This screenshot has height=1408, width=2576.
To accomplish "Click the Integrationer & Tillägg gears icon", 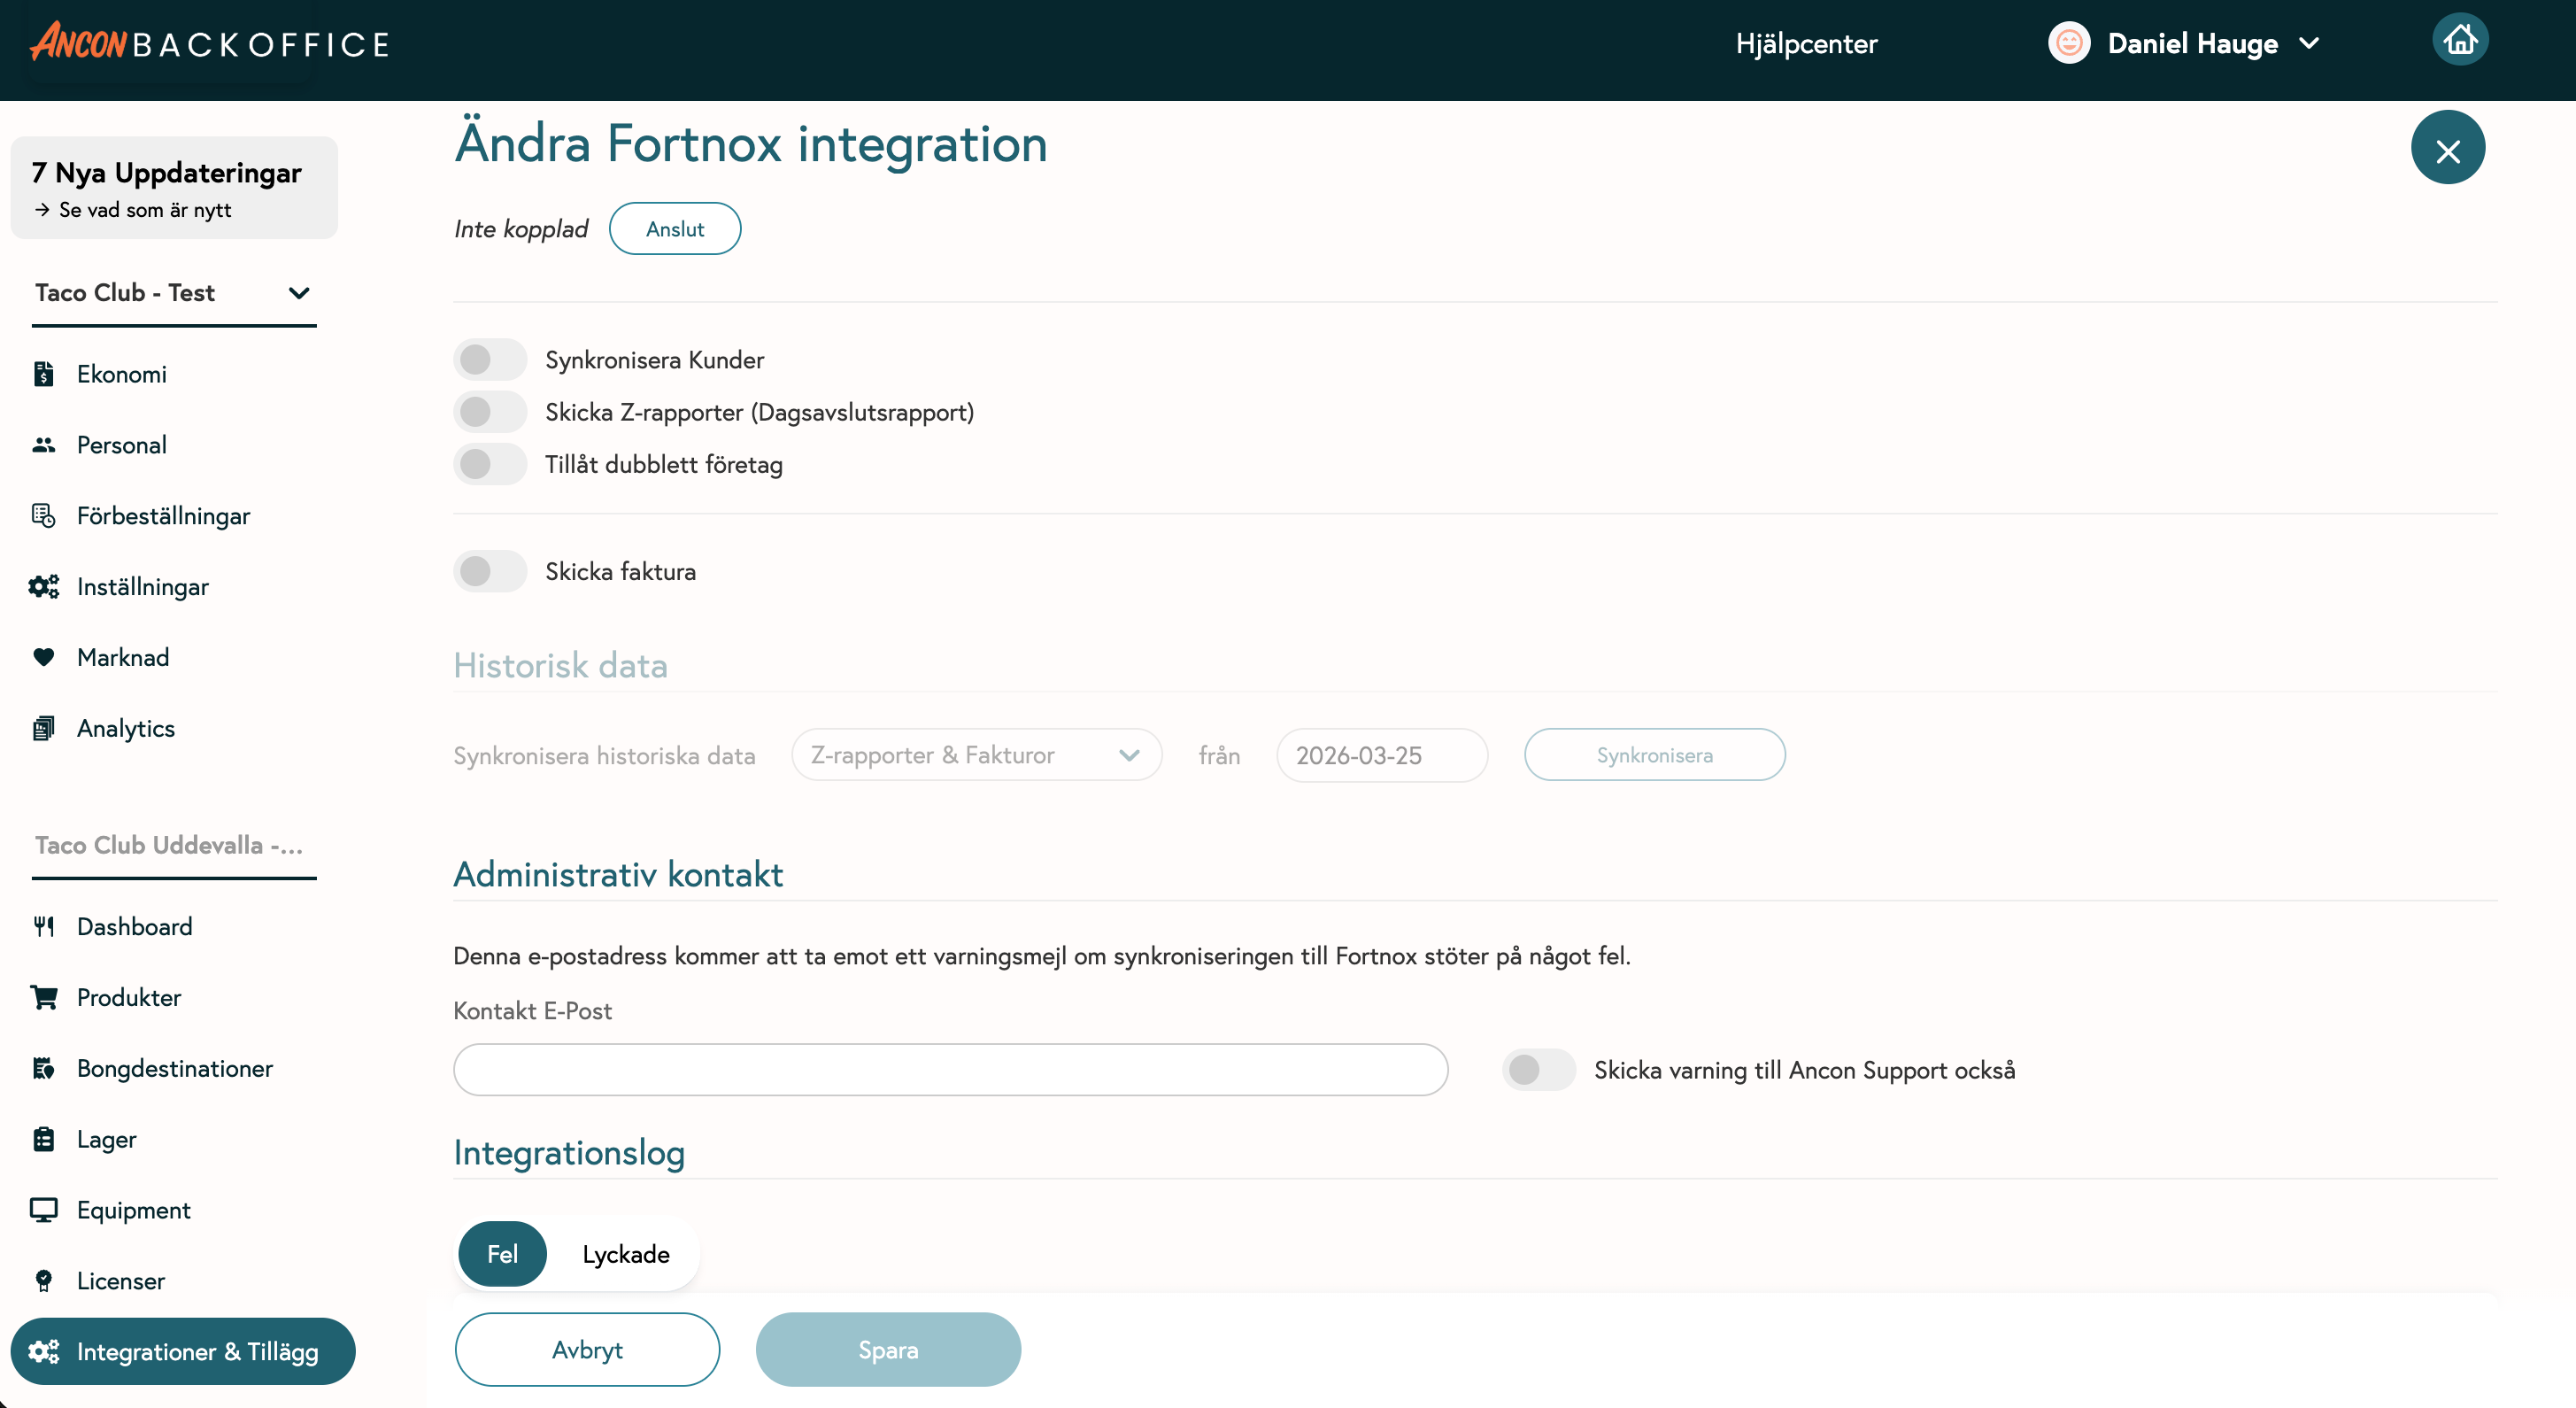I will pyautogui.click(x=43, y=1352).
